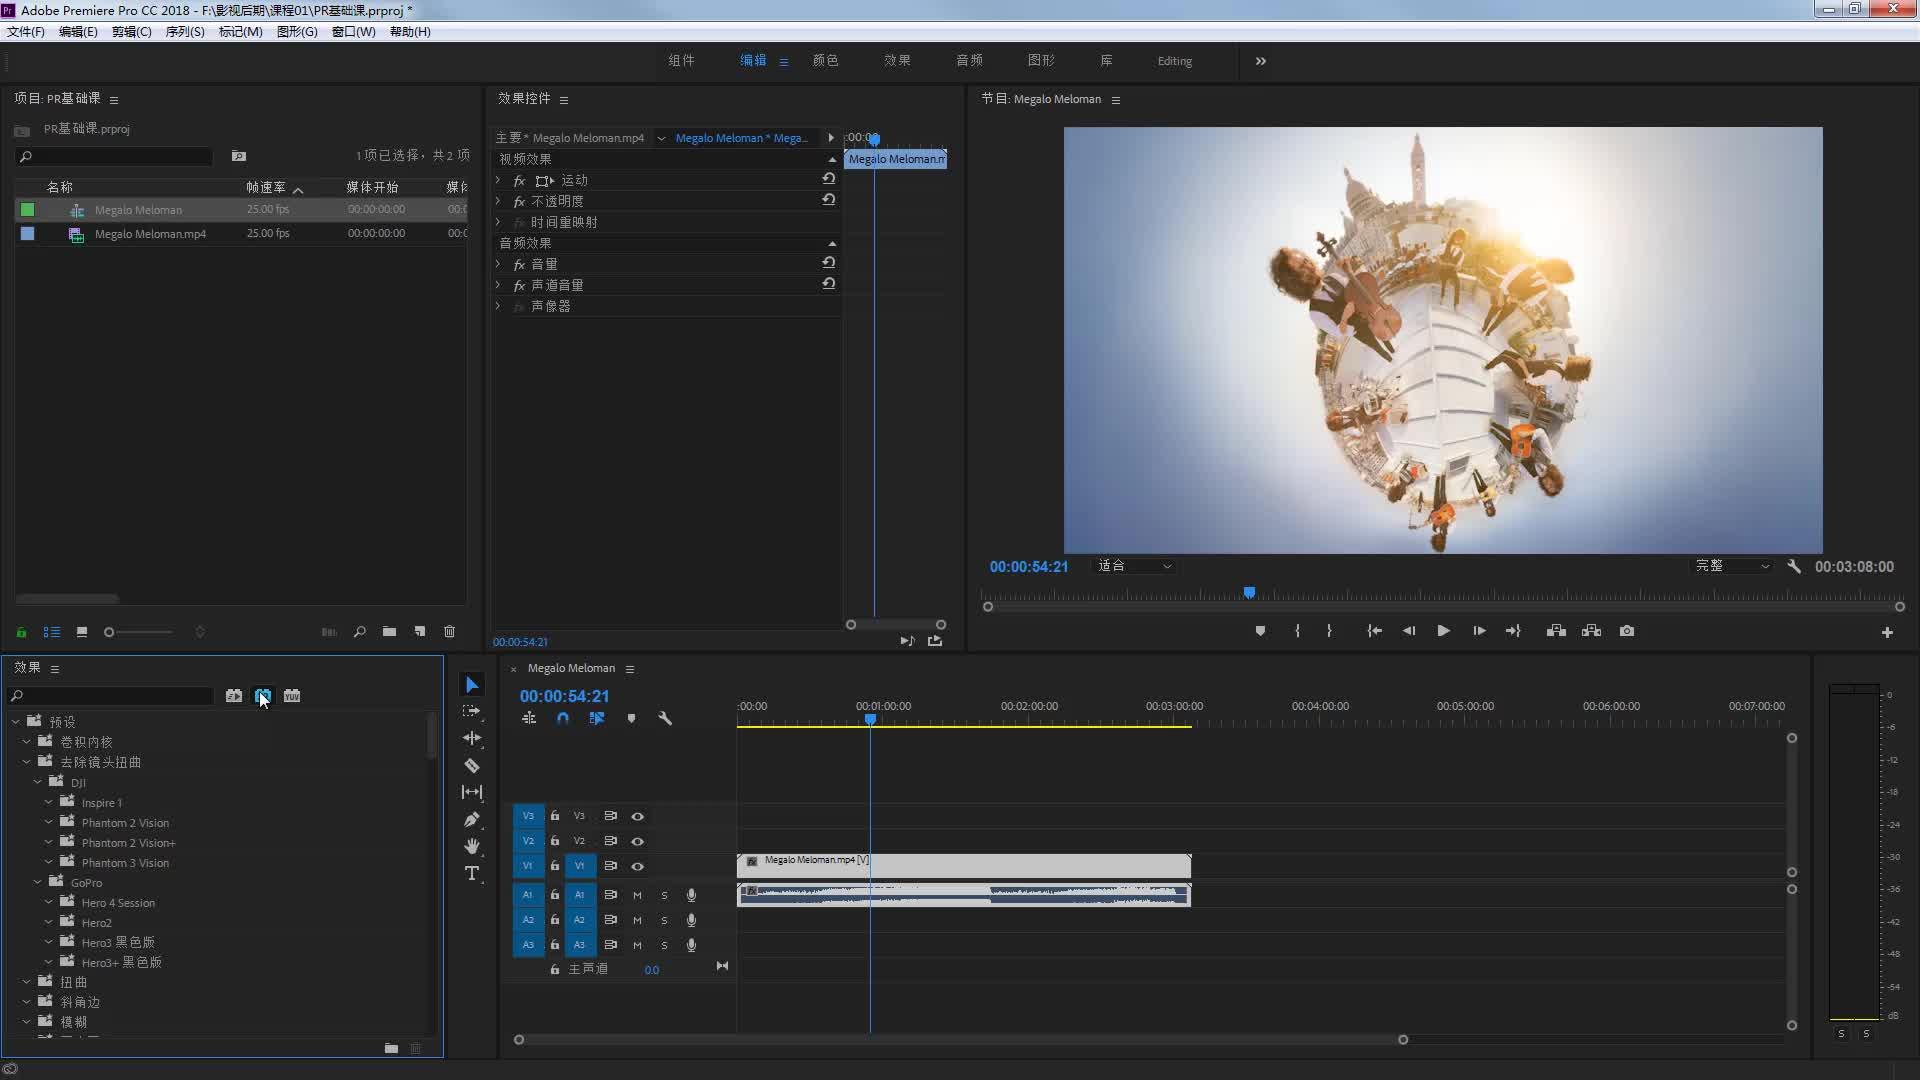Image resolution: width=1920 pixels, height=1080 pixels.
Task: Click the Export Frame camera icon
Action: (x=1627, y=631)
